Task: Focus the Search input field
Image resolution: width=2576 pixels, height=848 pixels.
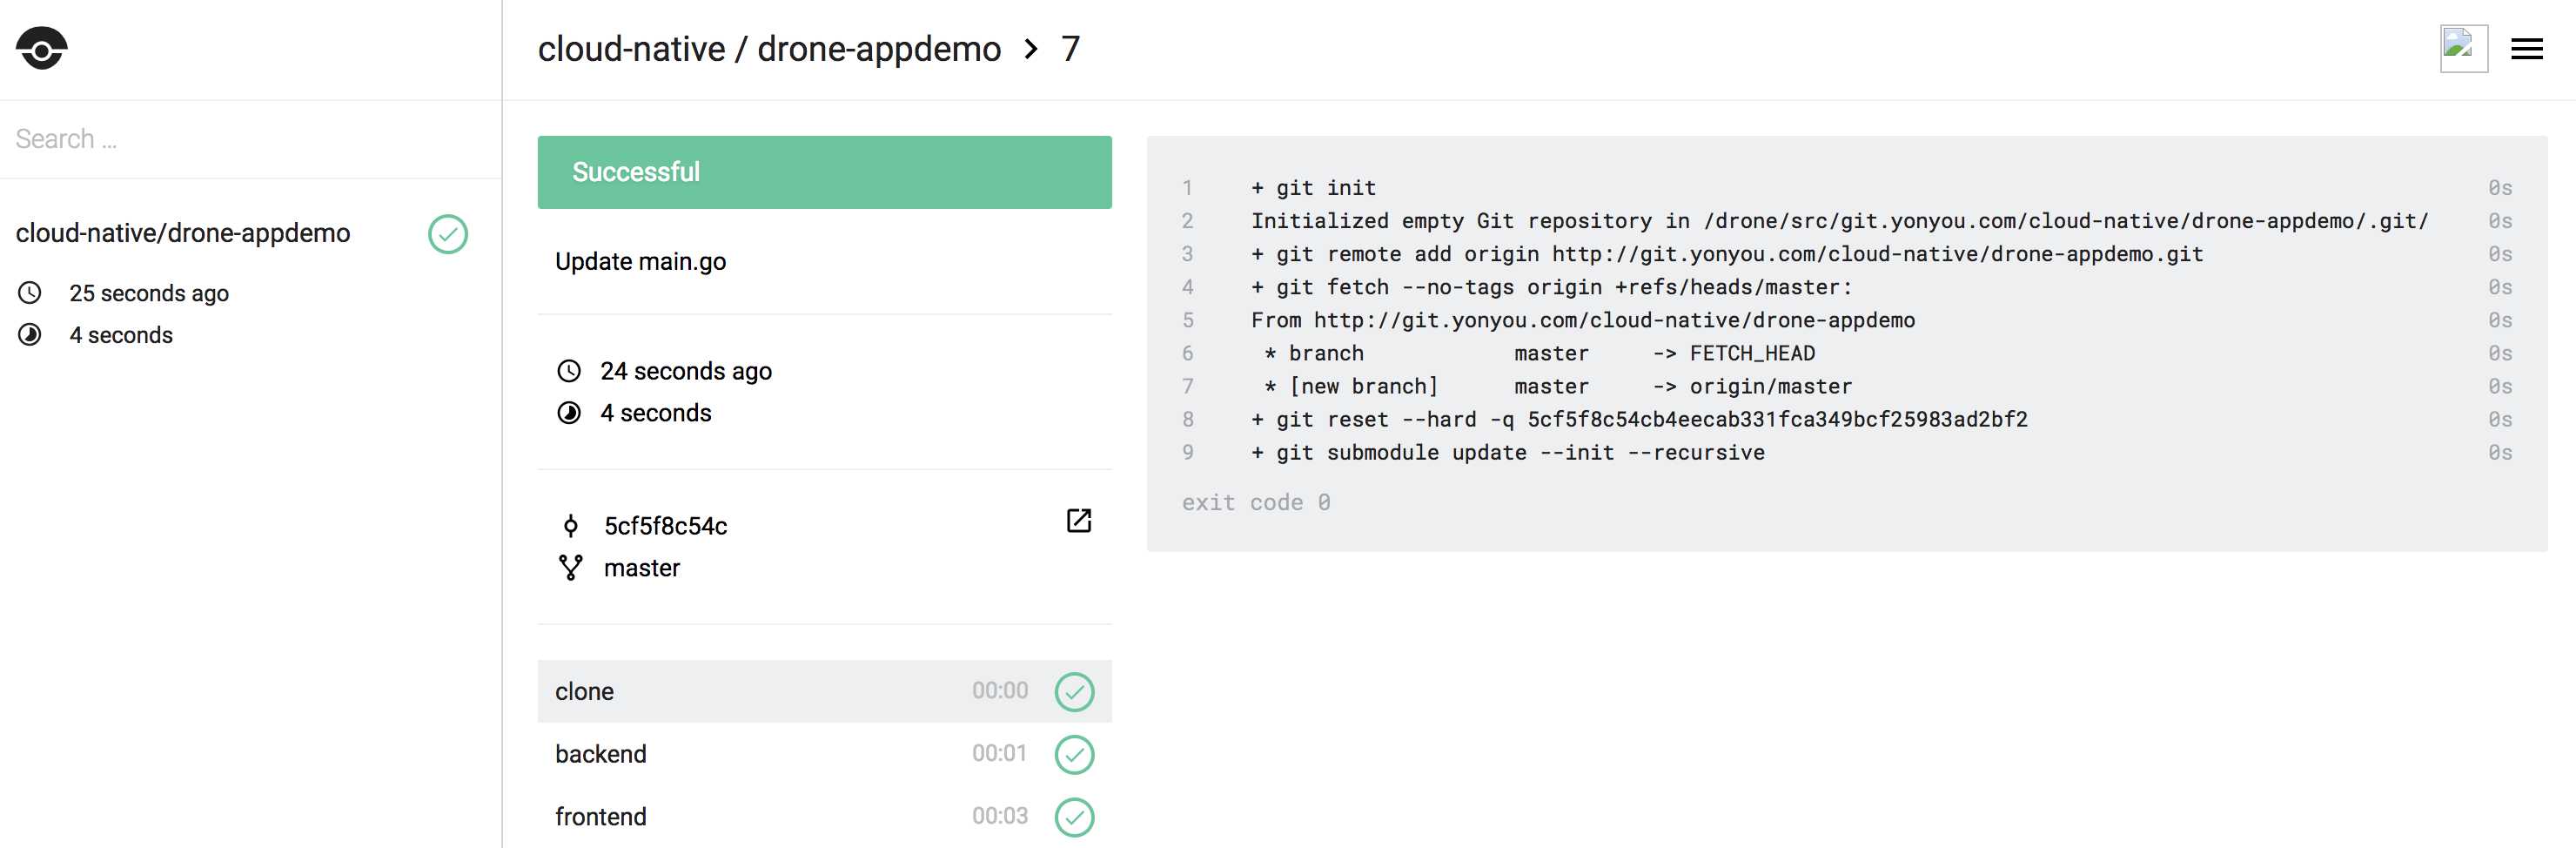Action: (250, 139)
